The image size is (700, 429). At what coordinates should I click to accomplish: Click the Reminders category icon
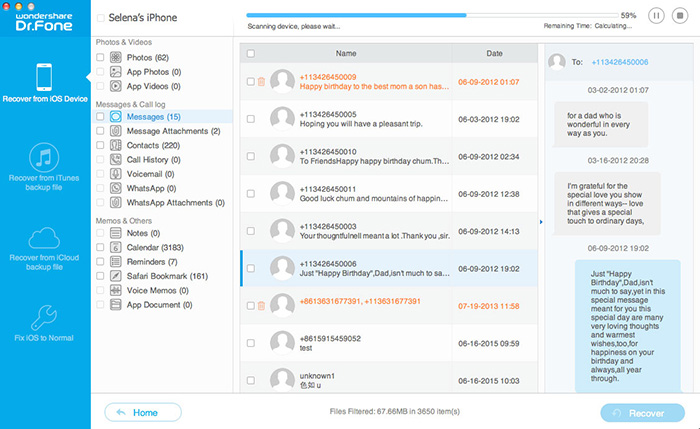(116, 262)
